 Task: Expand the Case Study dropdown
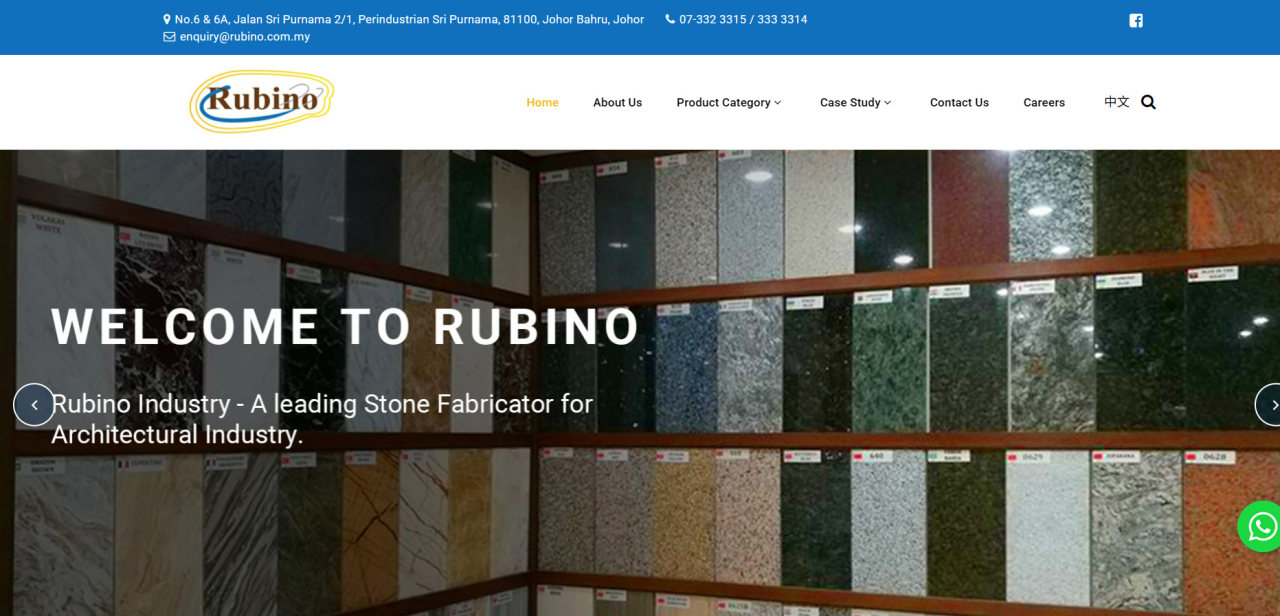pyautogui.click(x=850, y=102)
